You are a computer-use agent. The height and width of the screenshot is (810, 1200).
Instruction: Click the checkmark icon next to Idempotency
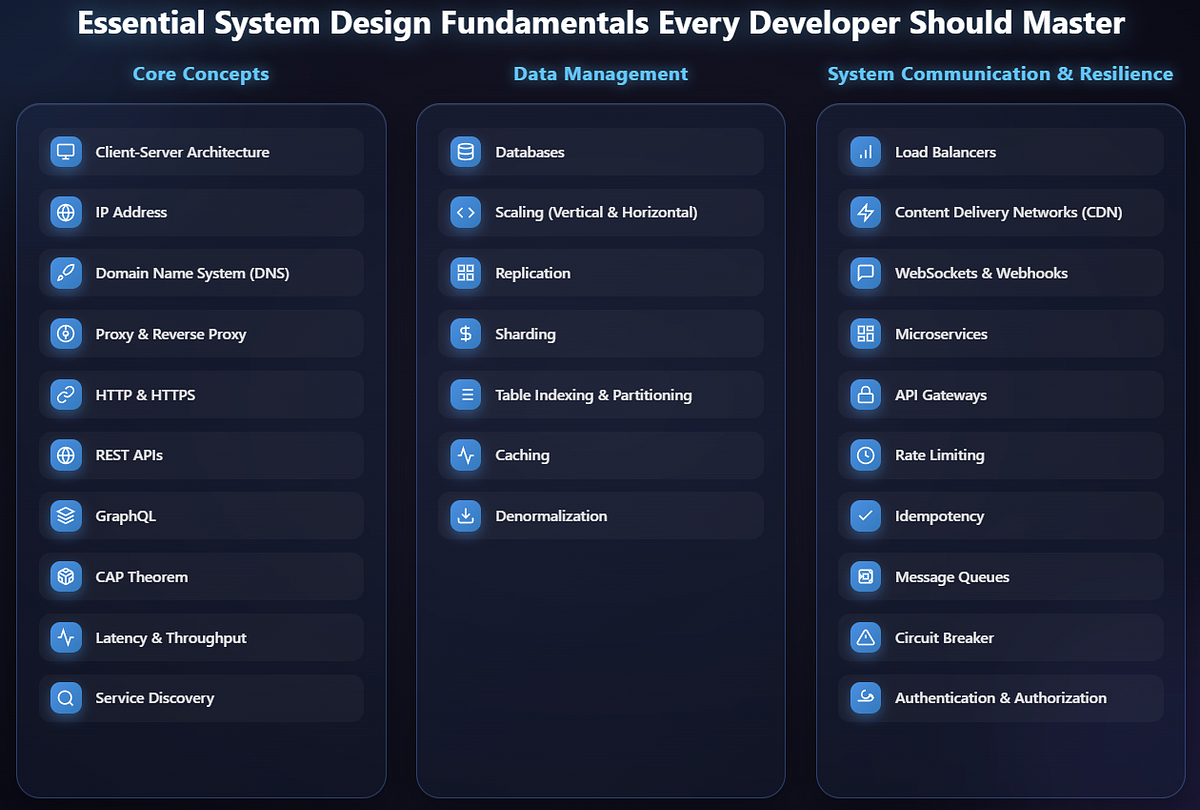point(865,516)
